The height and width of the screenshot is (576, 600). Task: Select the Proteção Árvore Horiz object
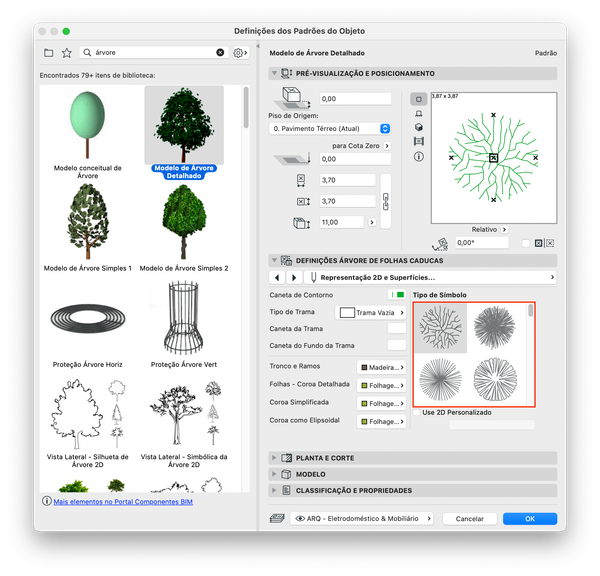coord(88,325)
